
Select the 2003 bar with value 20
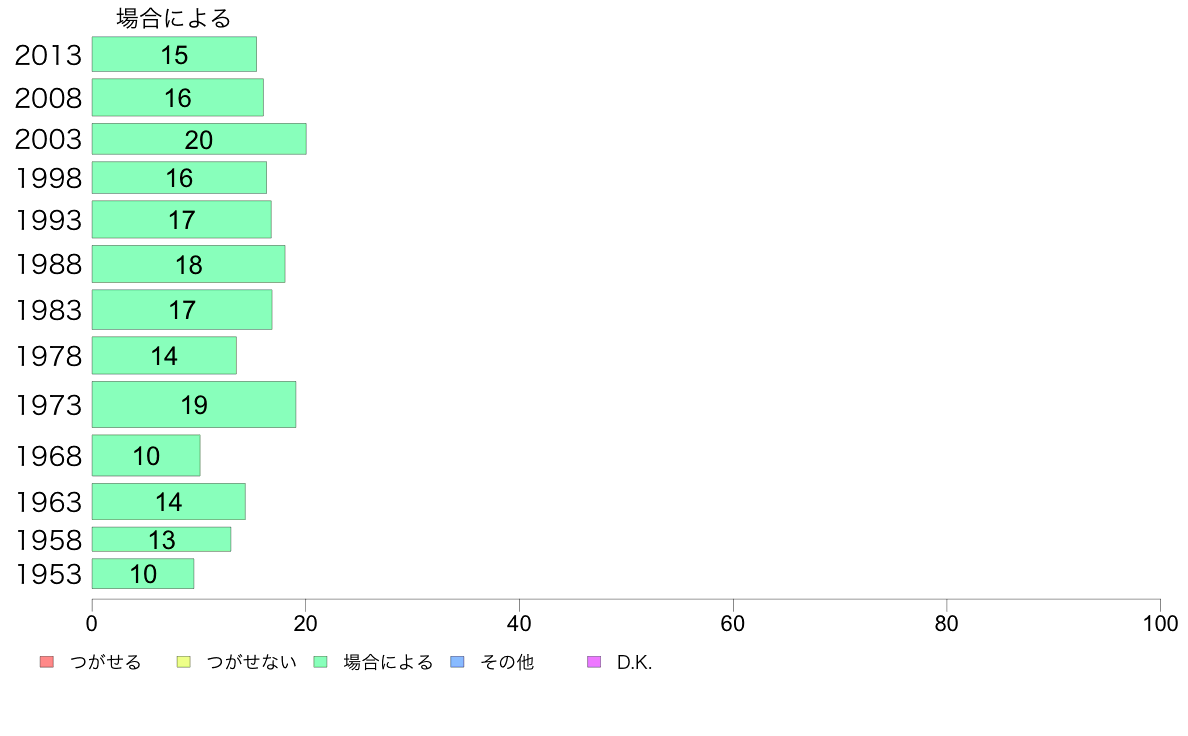click(x=199, y=139)
